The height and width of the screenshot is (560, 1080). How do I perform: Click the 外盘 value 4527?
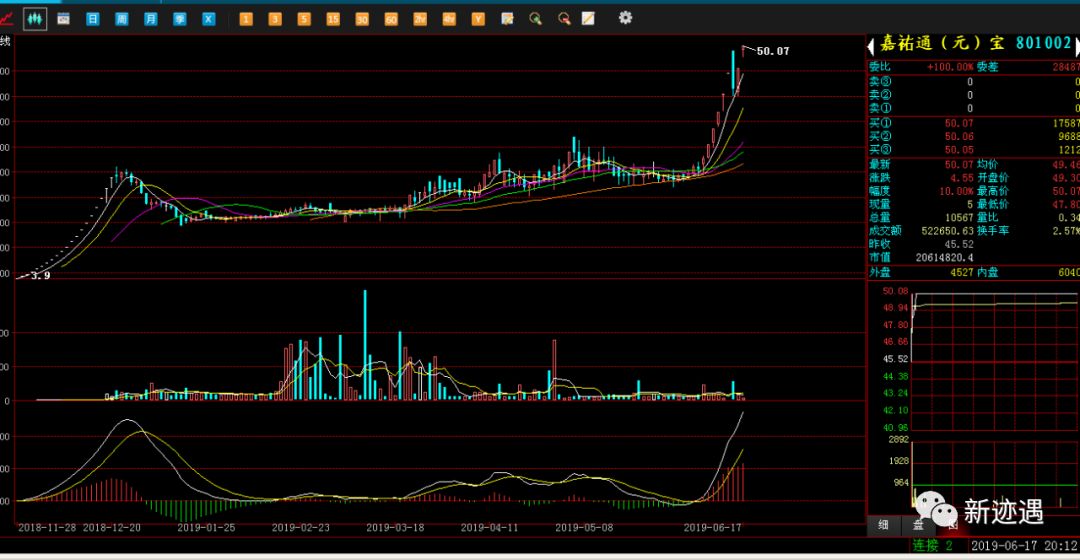pos(962,272)
